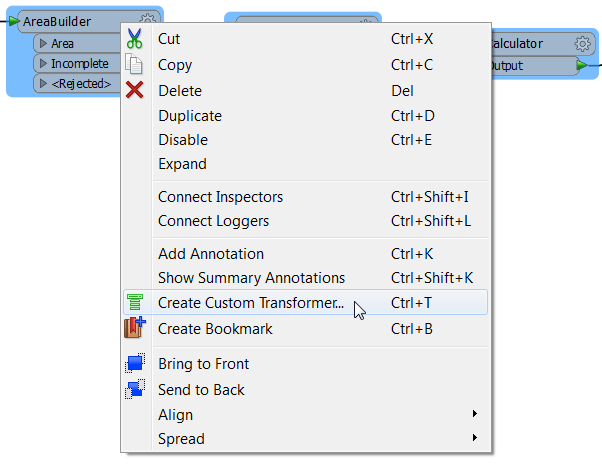
Task: Select the Calculator transformer title
Action: pyautogui.click(x=517, y=43)
